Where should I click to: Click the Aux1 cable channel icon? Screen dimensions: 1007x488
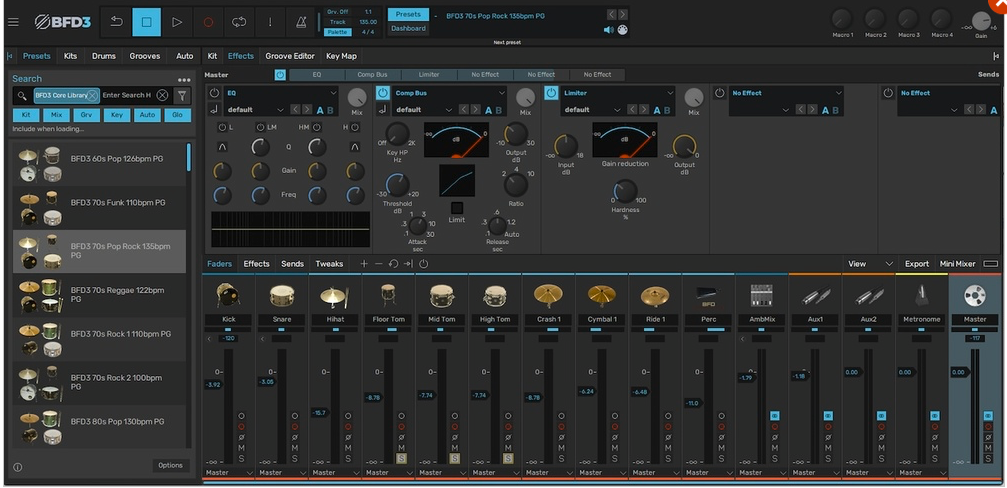814,296
